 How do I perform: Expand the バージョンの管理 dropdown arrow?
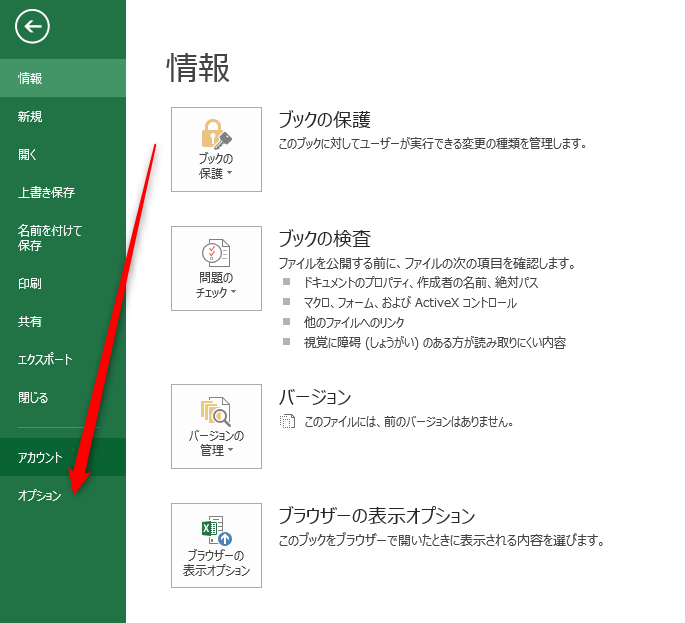pyautogui.click(x=231, y=450)
